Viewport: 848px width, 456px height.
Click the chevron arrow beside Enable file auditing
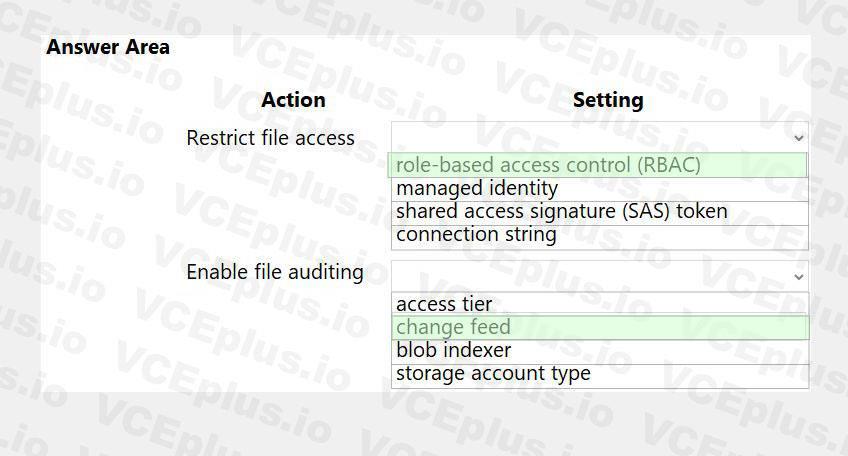(x=798, y=277)
